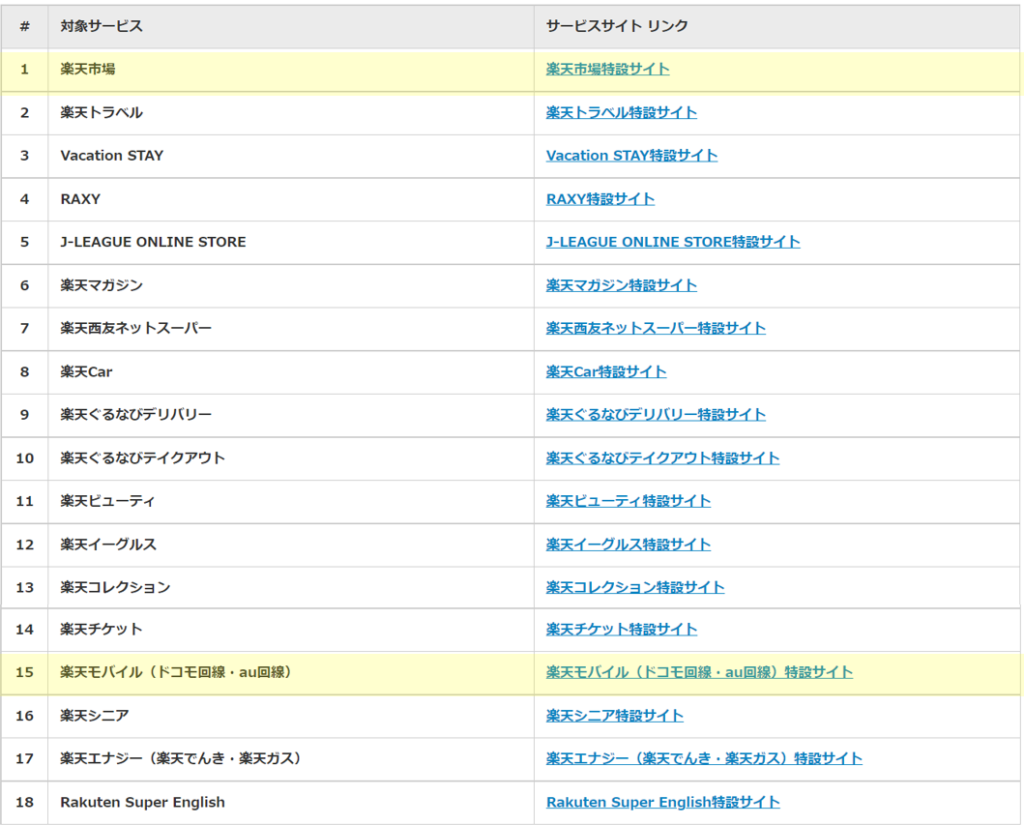Click the 楽天コレクション特設サイト link
Screen dimensions: 1024x825
pos(635,588)
